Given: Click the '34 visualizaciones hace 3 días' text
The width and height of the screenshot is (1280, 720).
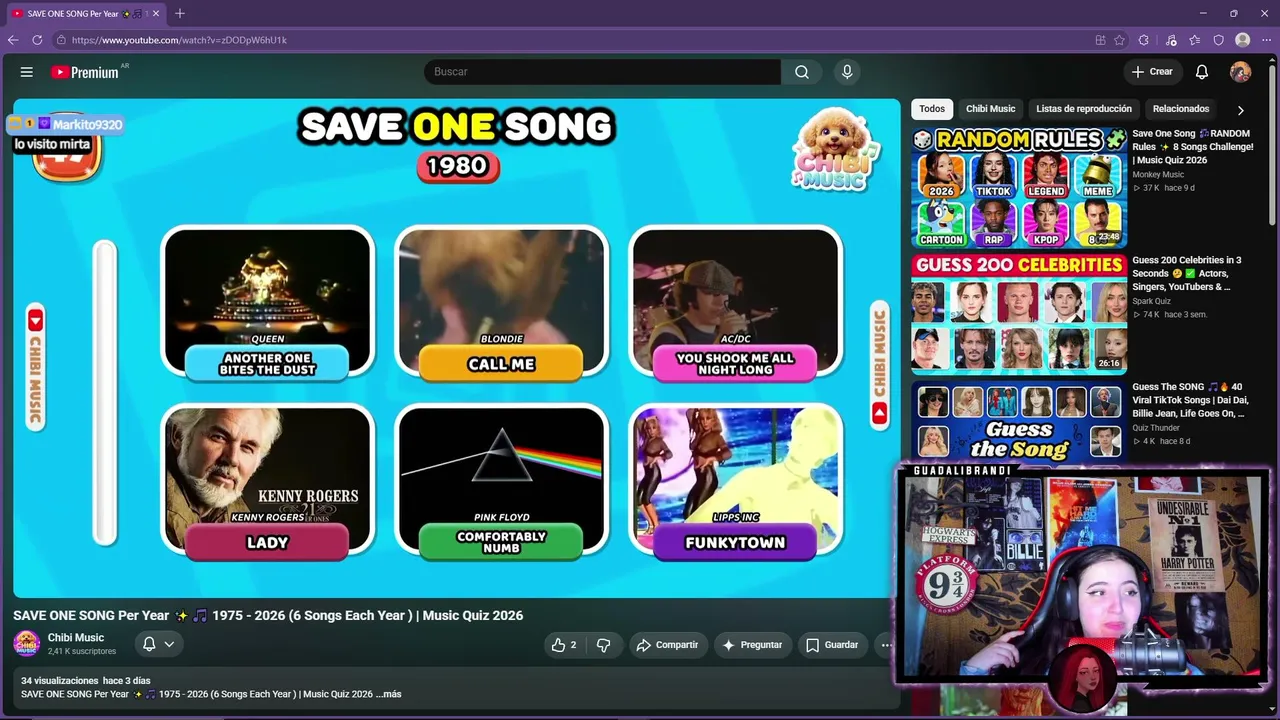Looking at the screenshot, I should [x=86, y=681].
